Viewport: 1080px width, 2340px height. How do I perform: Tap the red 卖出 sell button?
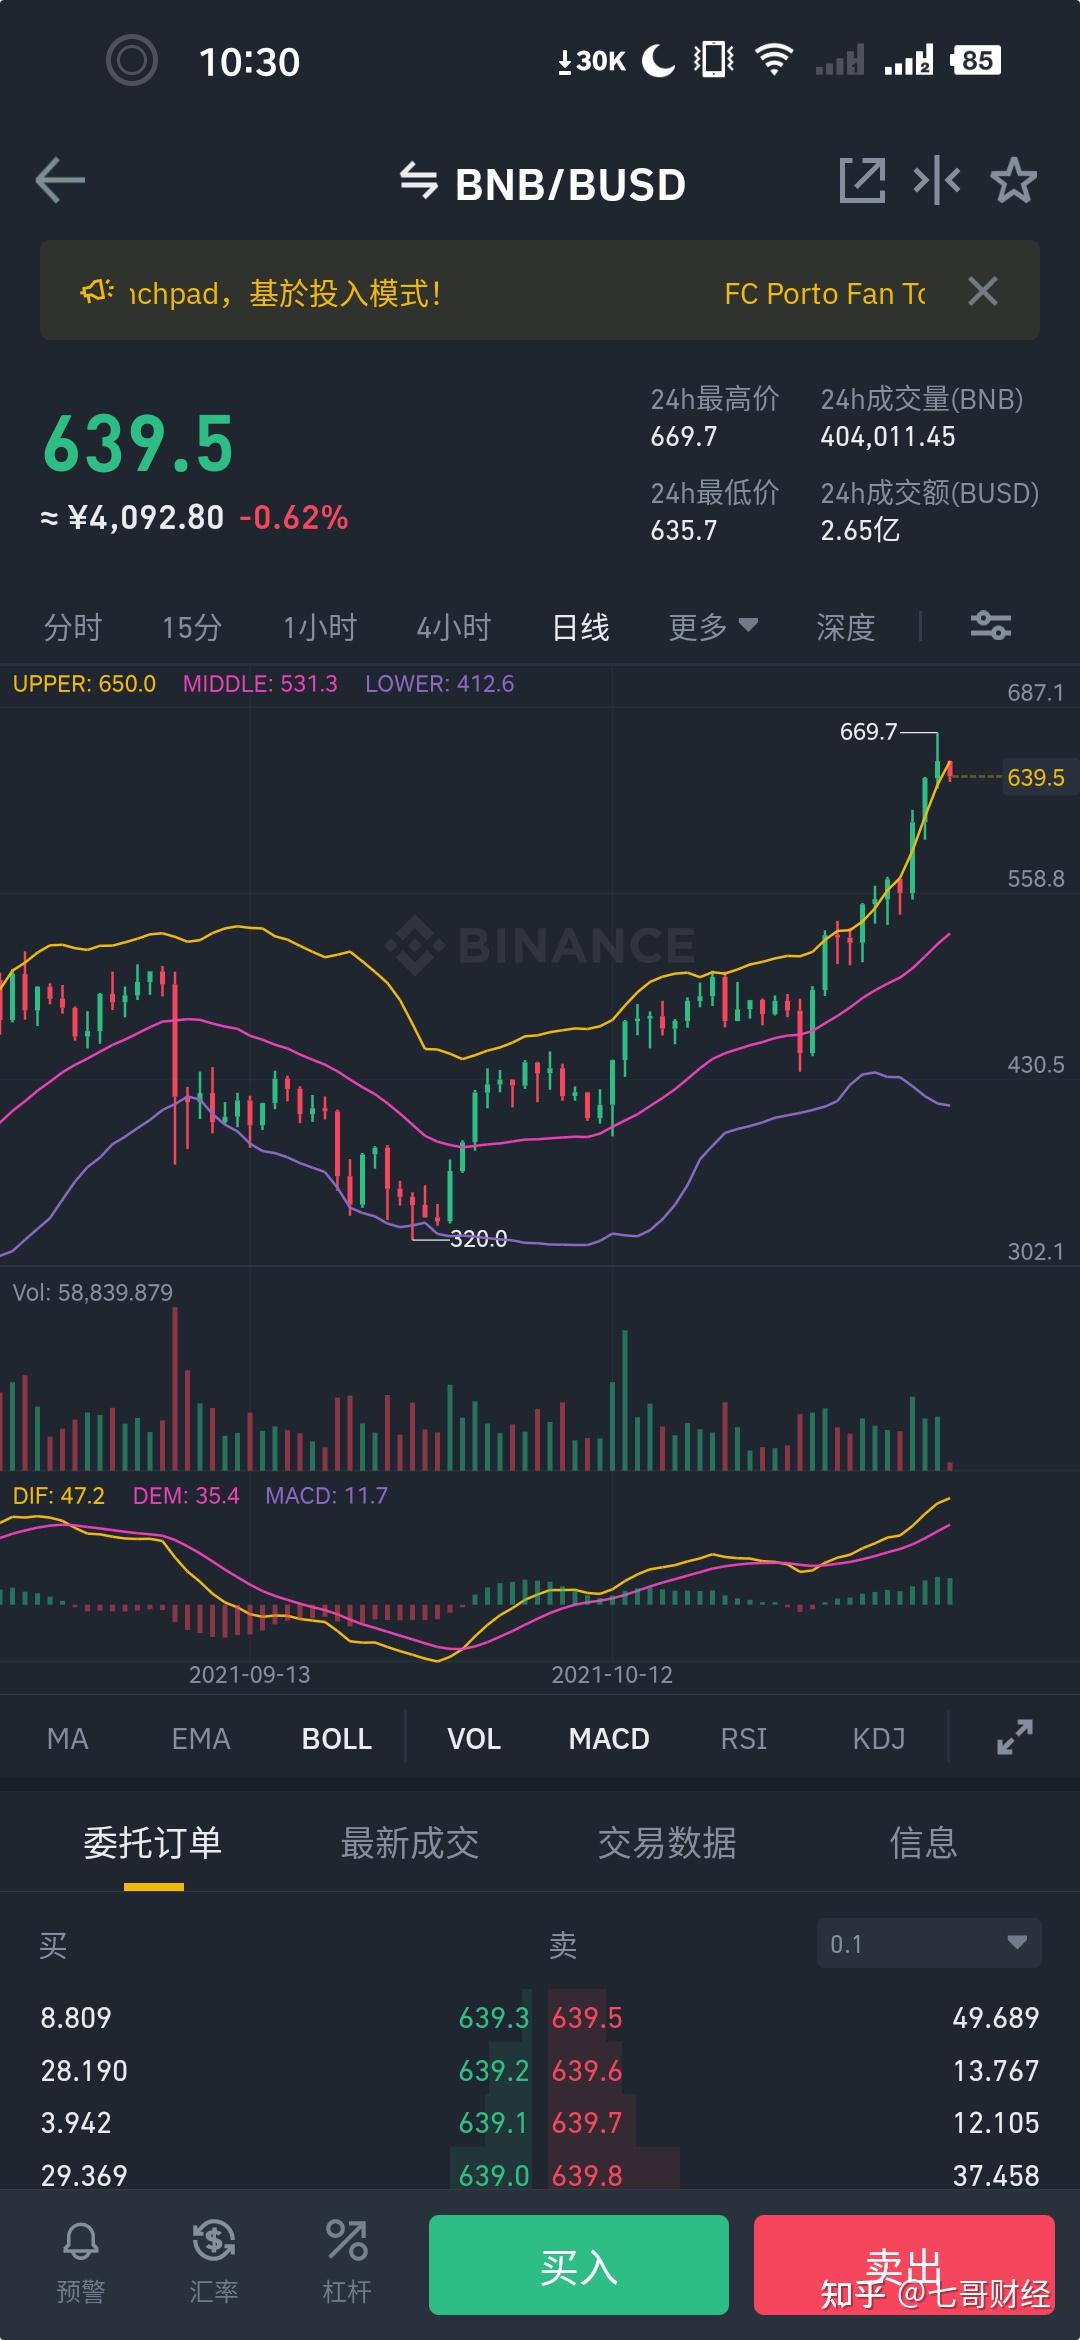904,2264
